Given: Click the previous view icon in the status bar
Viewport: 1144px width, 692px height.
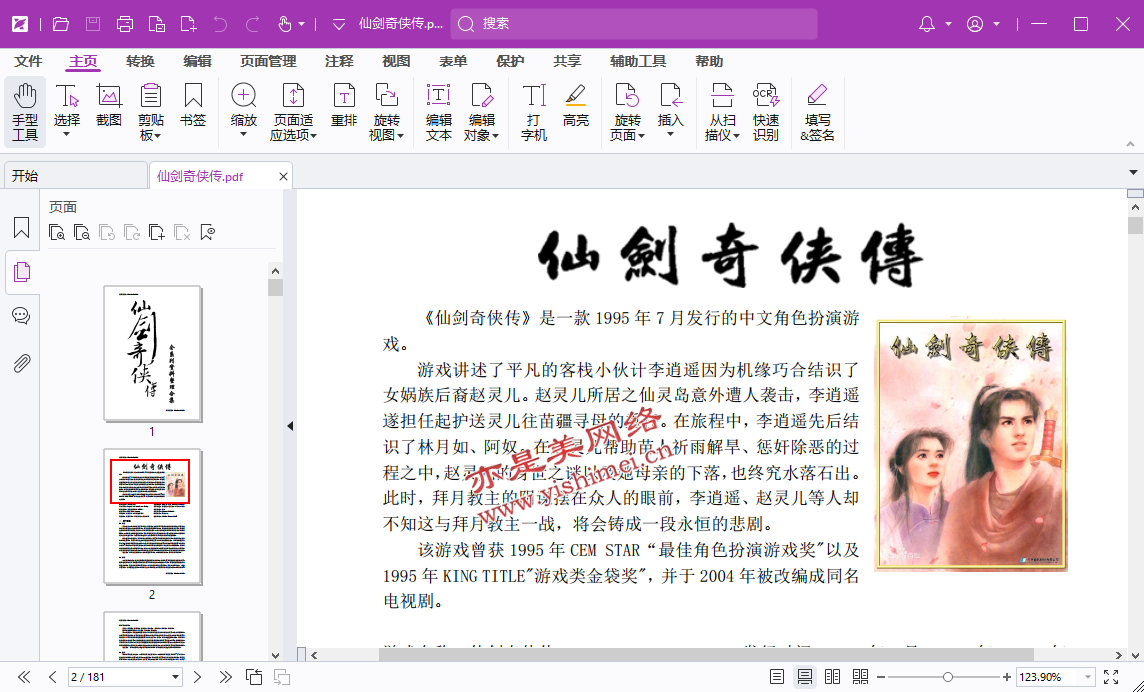Looking at the screenshot, I should point(254,677).
